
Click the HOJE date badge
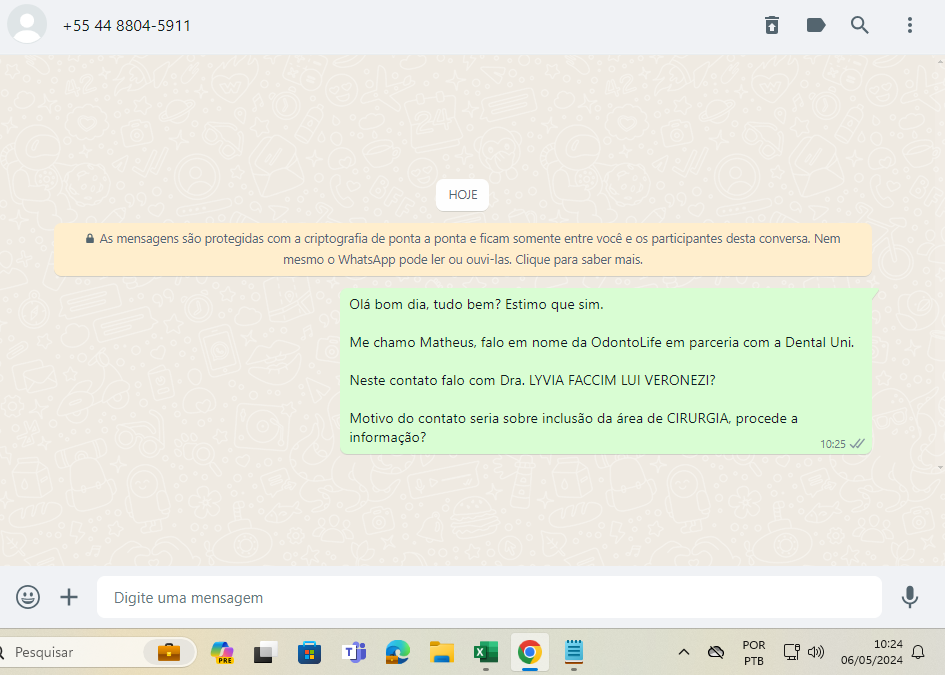click(462, 195)
